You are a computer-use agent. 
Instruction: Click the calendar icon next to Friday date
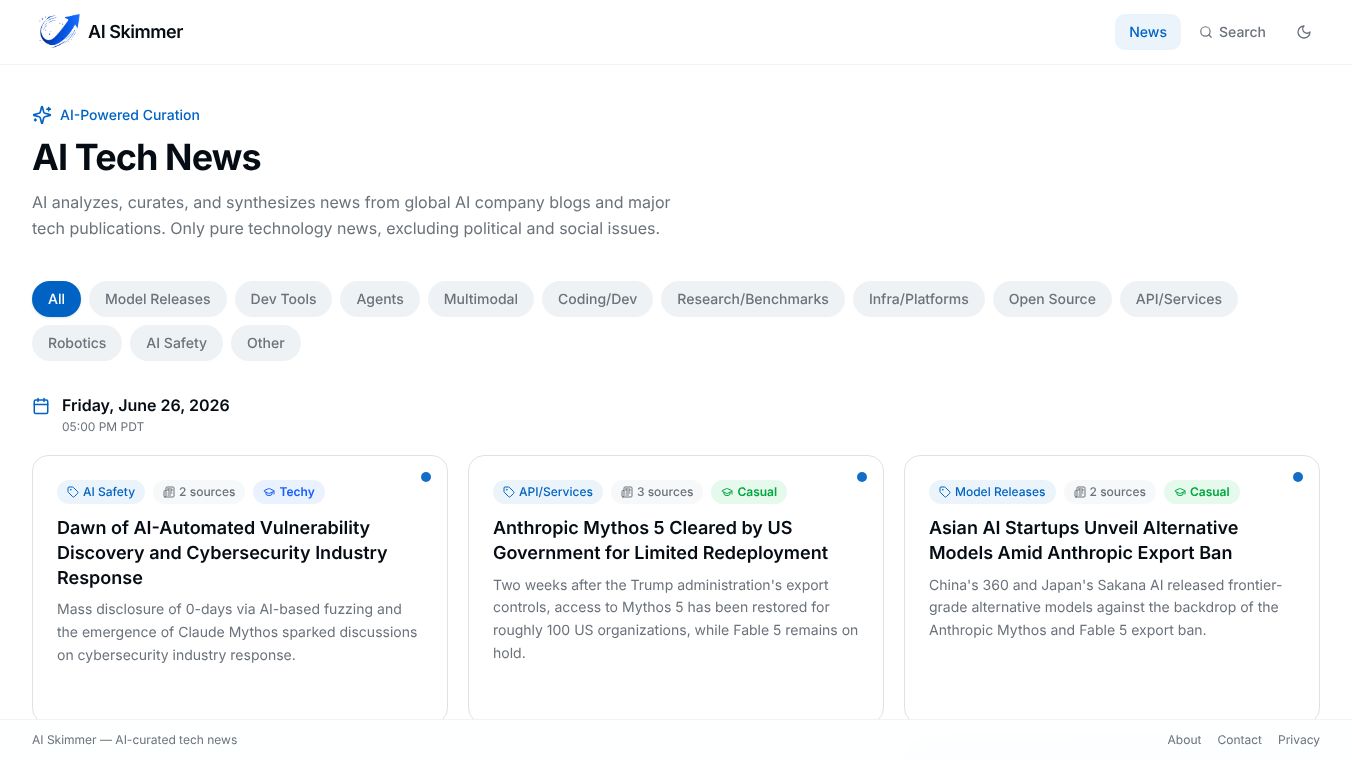point(41,406)
